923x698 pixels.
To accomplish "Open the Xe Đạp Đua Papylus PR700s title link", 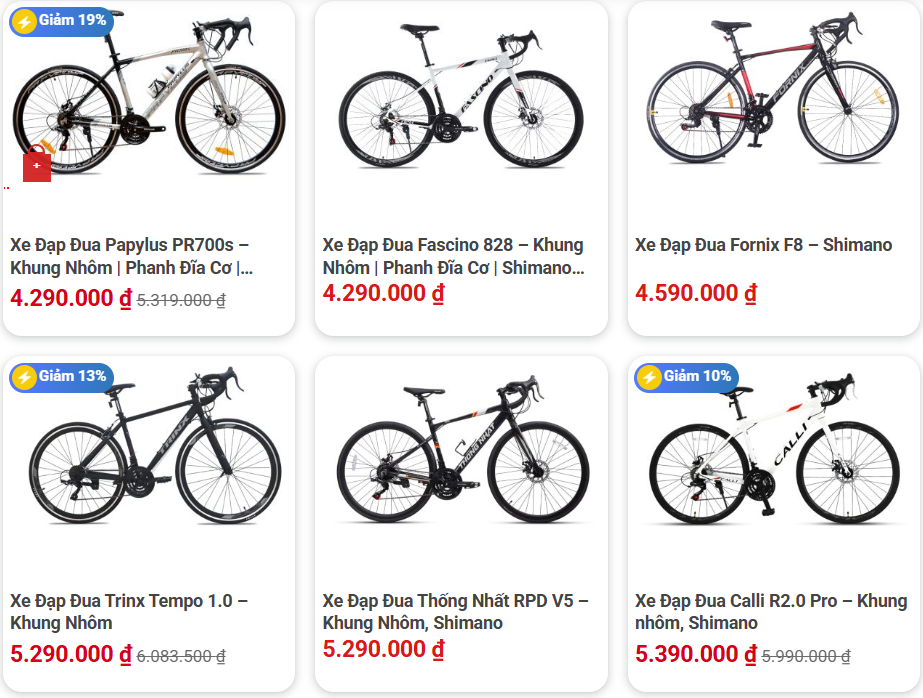I will coord(130,256).
